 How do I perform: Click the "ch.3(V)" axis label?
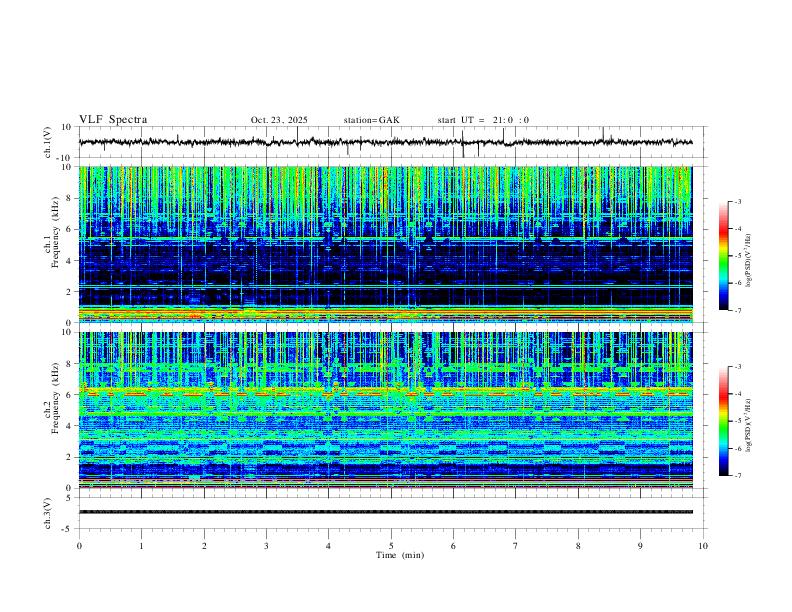coord(49,514)
